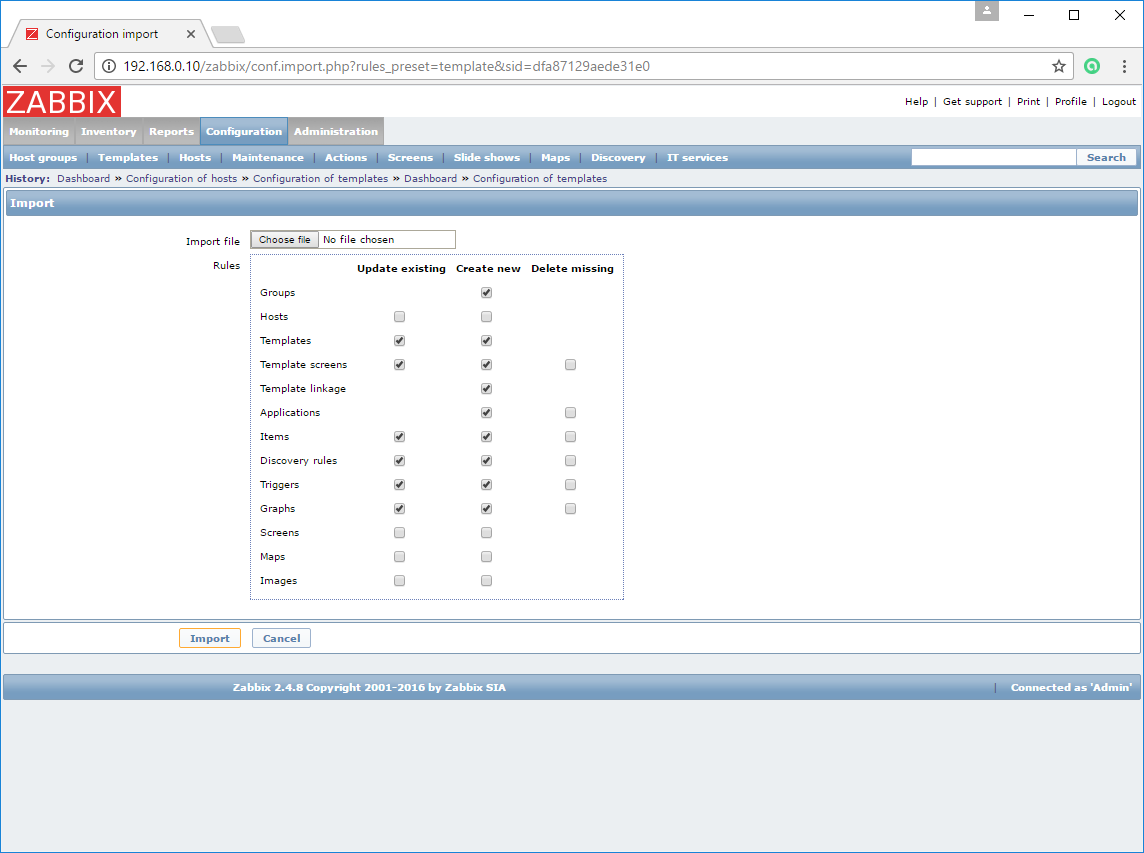
Task: Open the Configuration menu
Action: click(244, 131)
